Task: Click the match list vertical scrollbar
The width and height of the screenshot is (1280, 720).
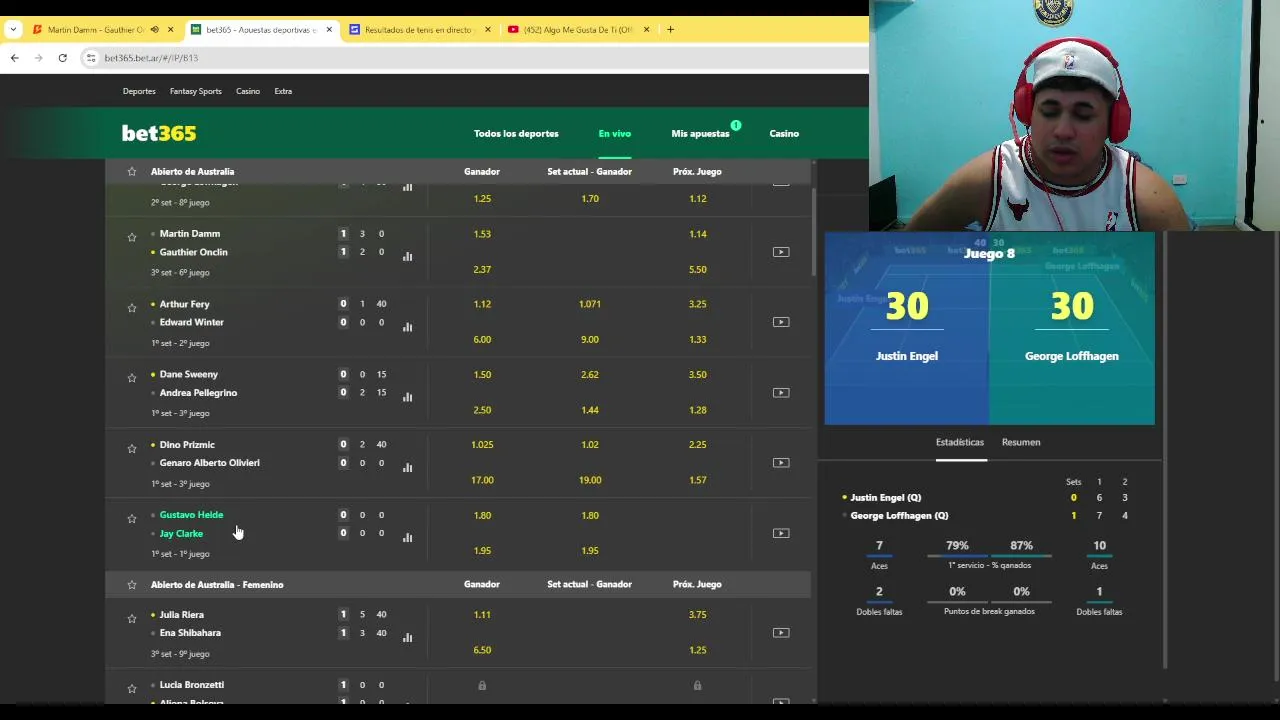Action: coord(813,230)
